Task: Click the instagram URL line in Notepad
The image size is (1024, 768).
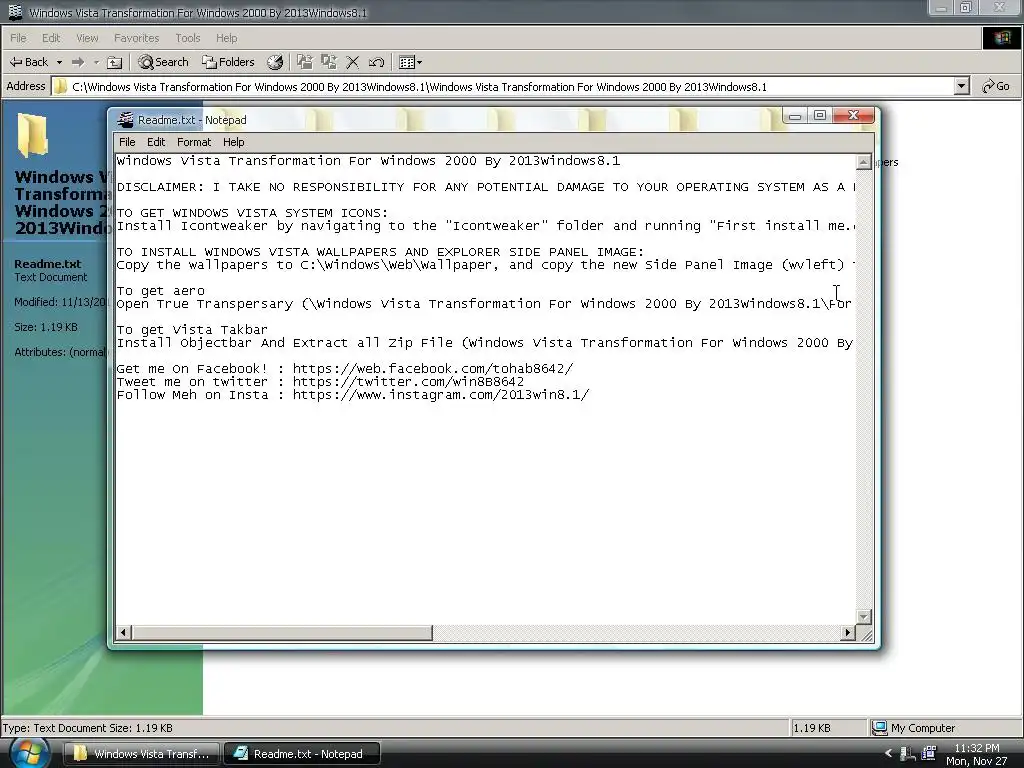Action: (x=353, y=394)
